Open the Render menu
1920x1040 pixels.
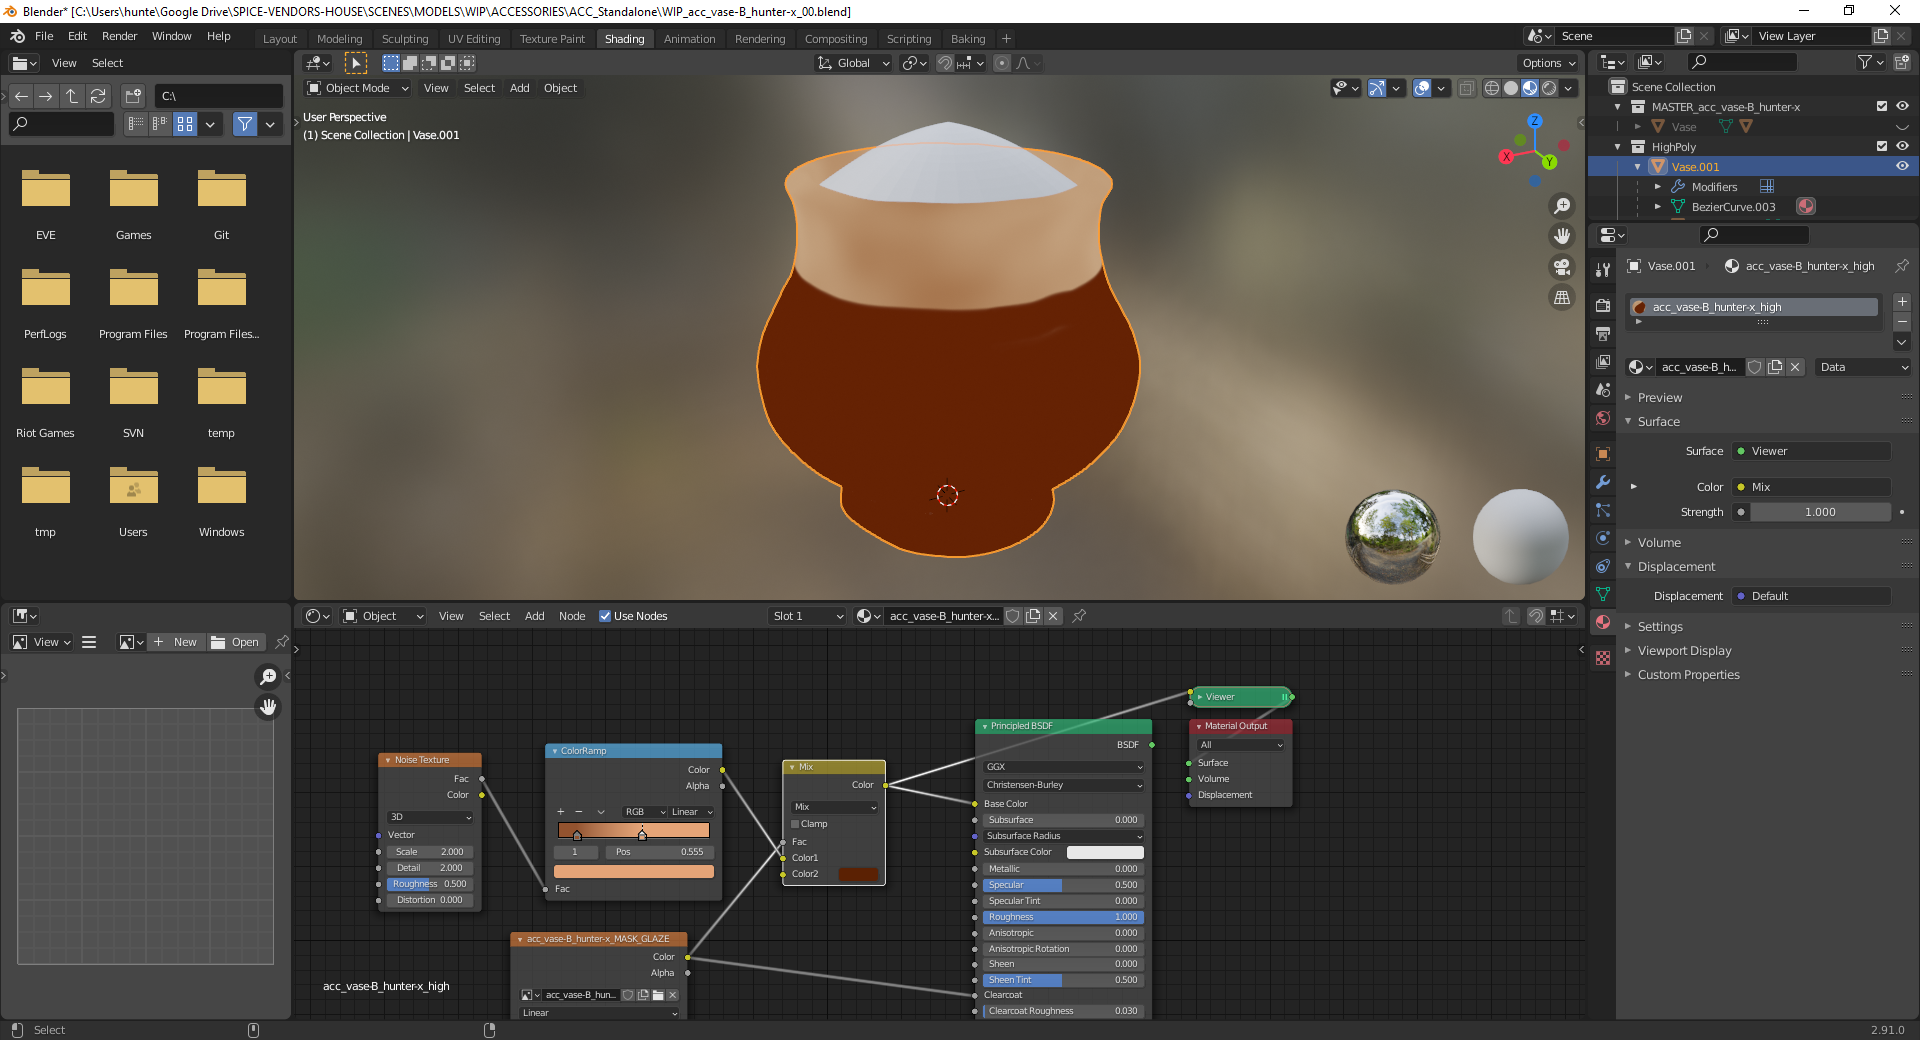119,36
